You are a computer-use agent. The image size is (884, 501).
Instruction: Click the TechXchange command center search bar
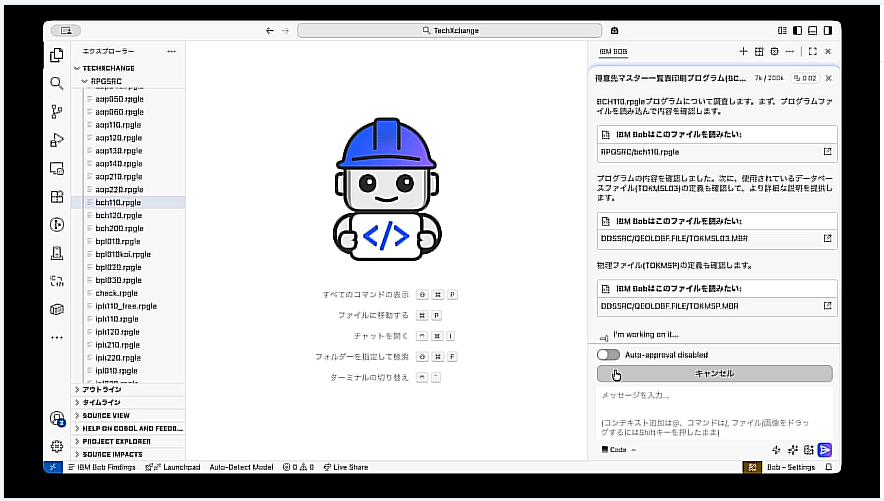pos(450,30)
